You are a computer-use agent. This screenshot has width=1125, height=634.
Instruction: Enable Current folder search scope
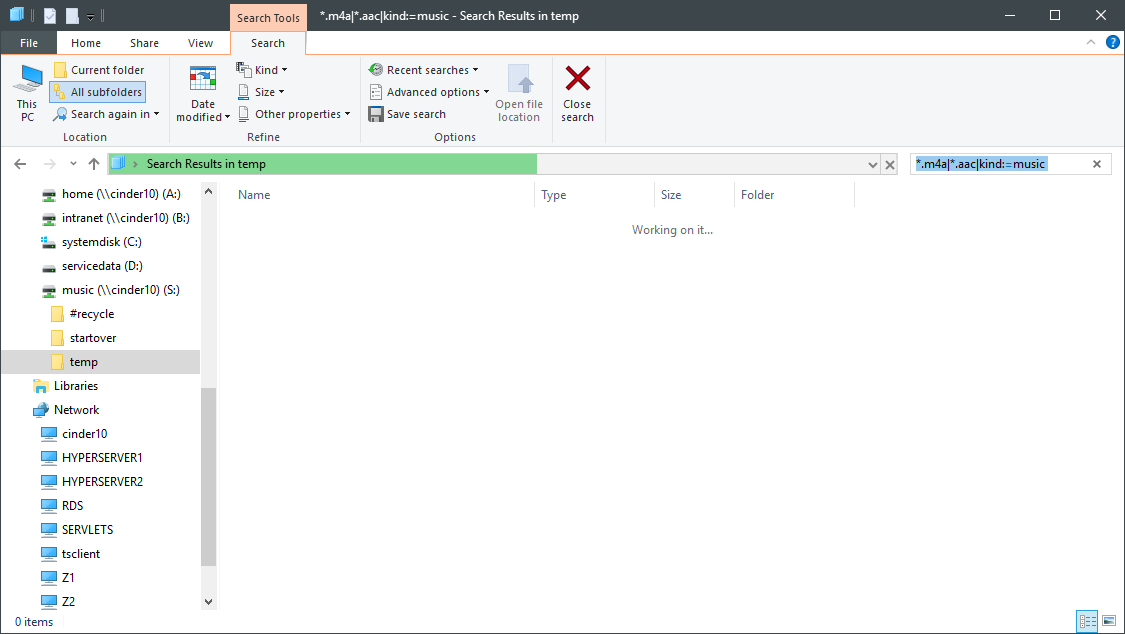[x=103, y=69]
